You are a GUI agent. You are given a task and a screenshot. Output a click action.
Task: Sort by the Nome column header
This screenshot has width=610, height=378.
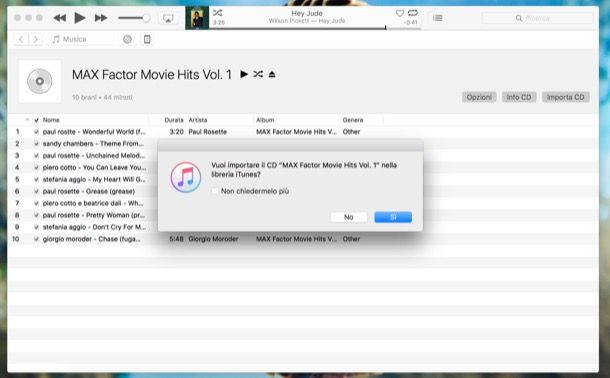[51, 120]
